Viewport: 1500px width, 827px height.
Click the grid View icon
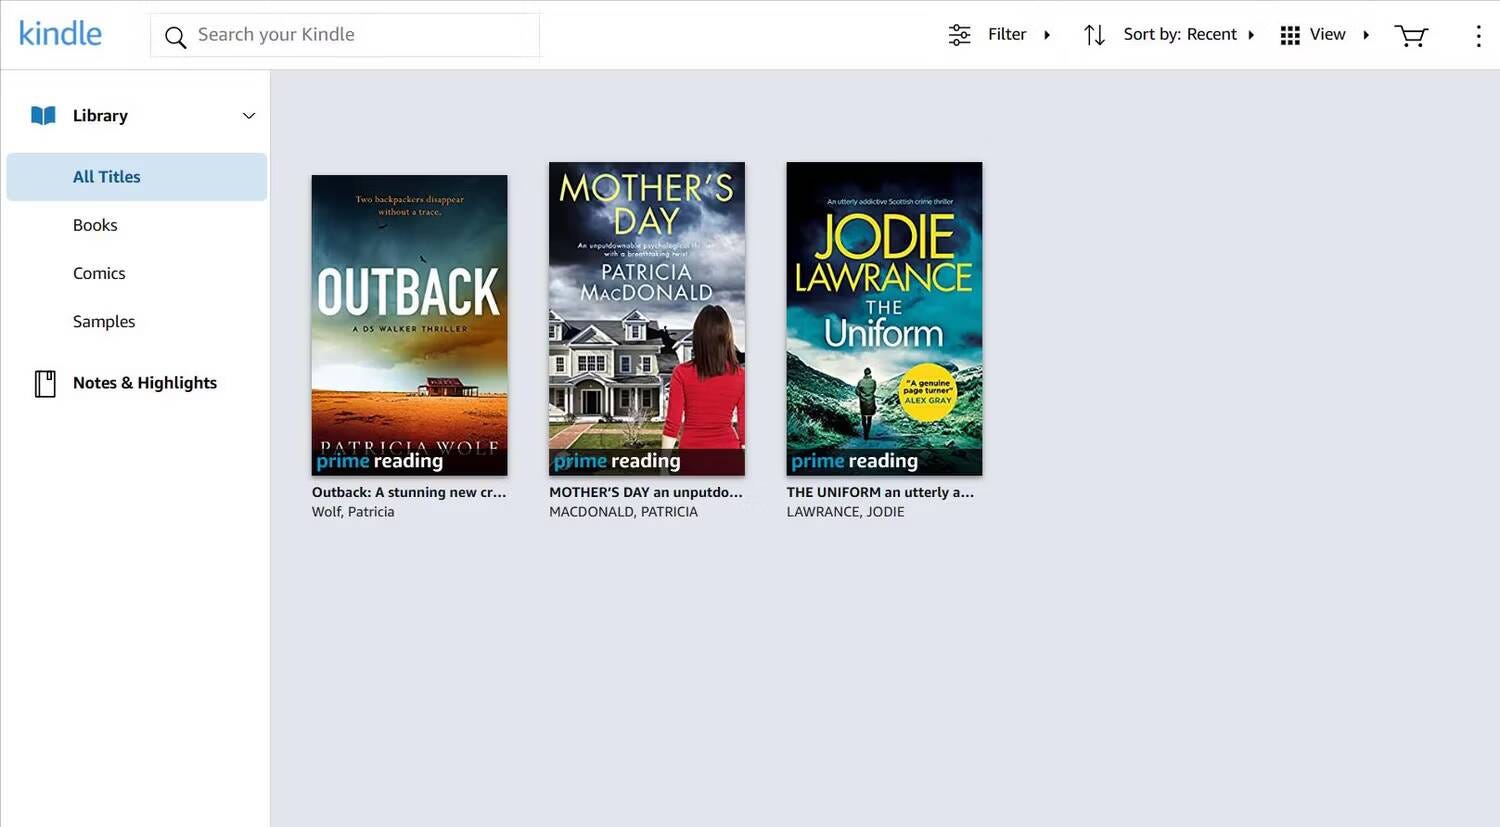coord(1290,35)
